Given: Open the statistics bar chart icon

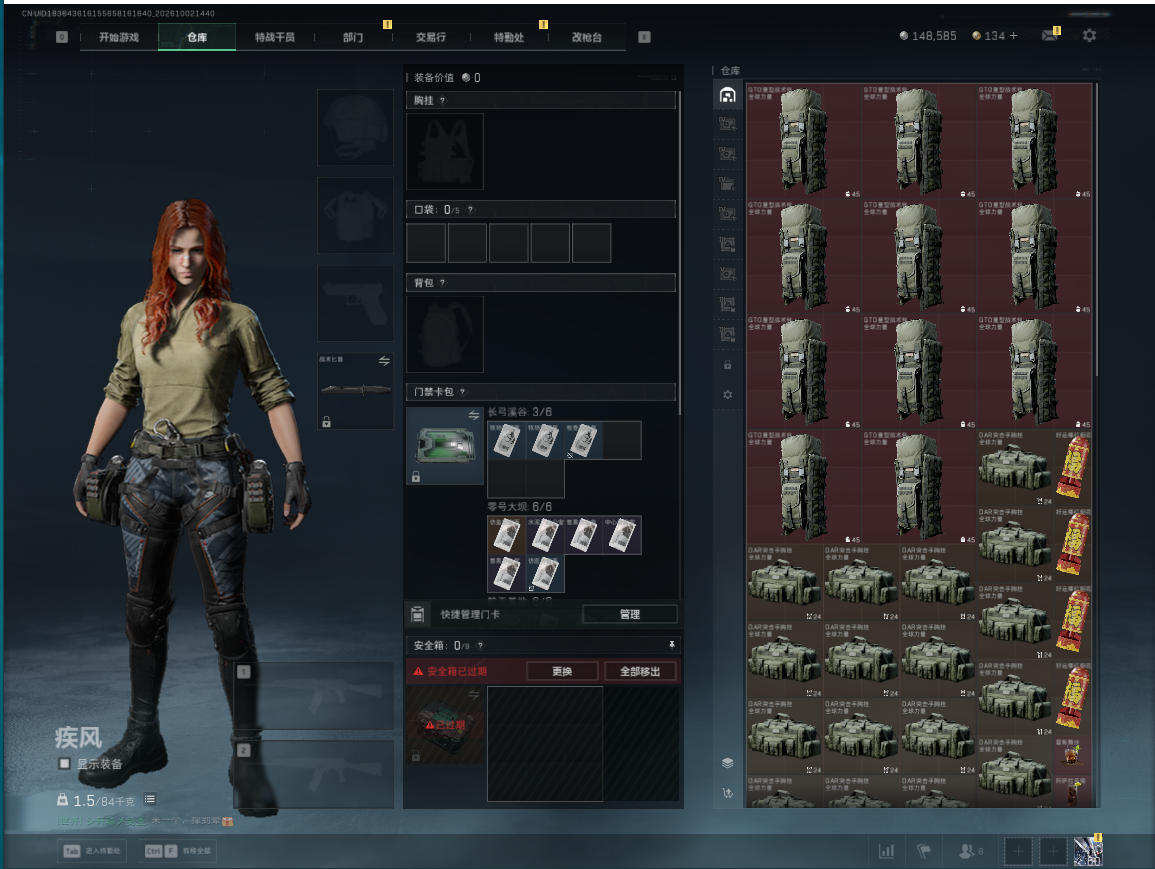Looking at the screenshot, I should pyautogui.click(x=886, y=851).
